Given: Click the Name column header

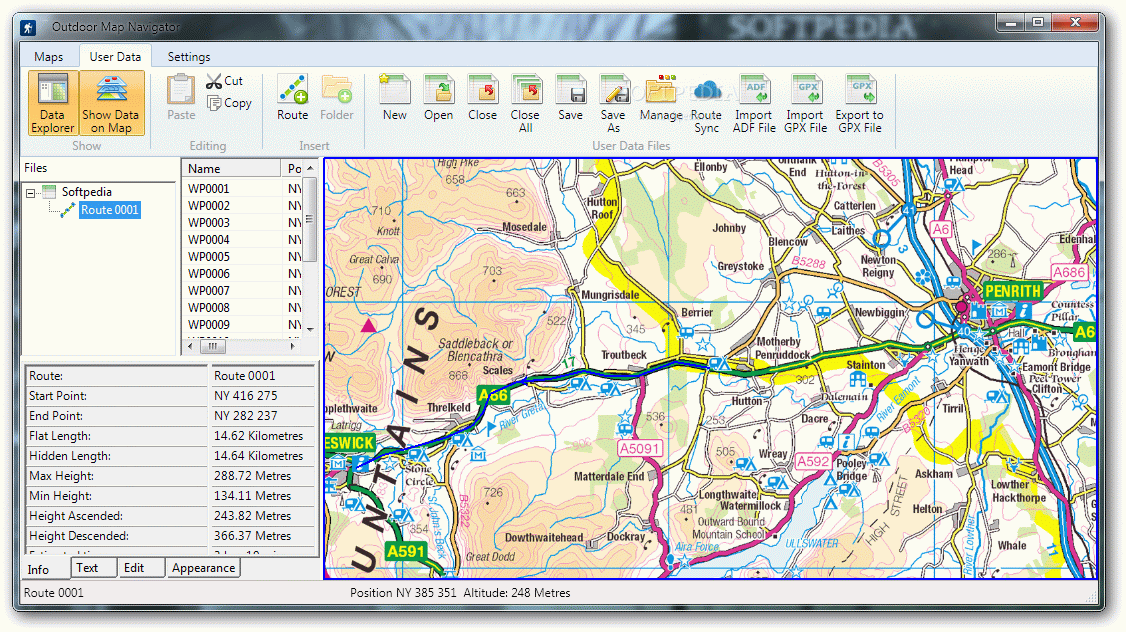Looking at the screenshot, I should (231, 168).
